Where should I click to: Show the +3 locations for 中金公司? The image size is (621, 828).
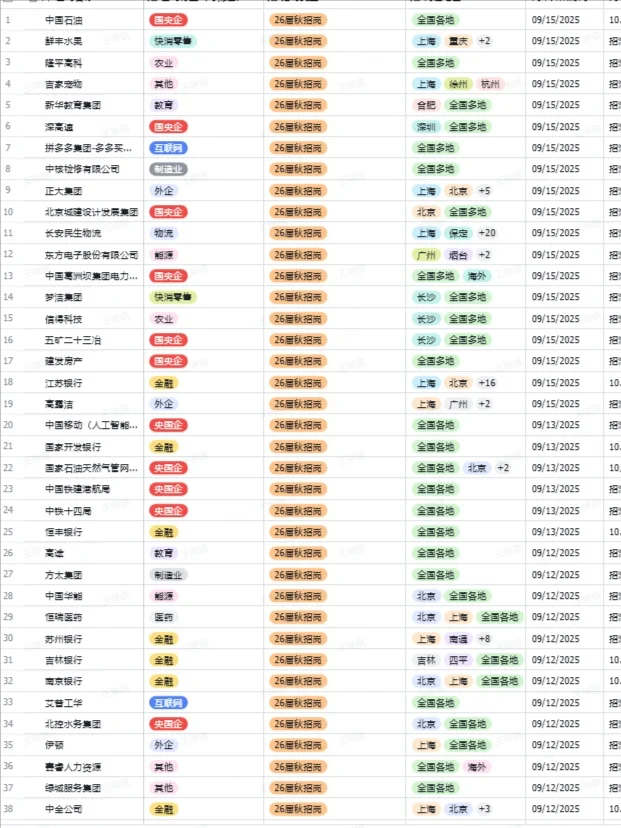pos(484,809)
